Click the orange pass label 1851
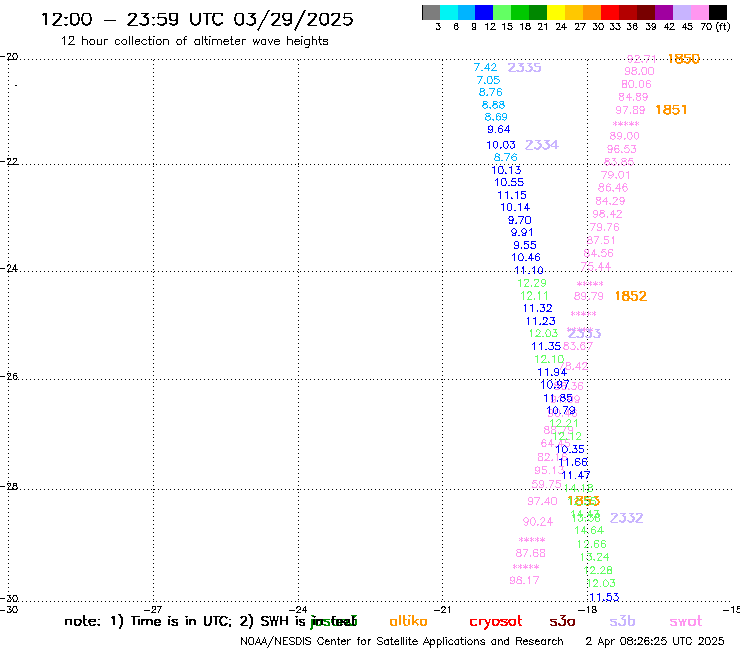Screen dimensions: 740x650 [671, 110]
